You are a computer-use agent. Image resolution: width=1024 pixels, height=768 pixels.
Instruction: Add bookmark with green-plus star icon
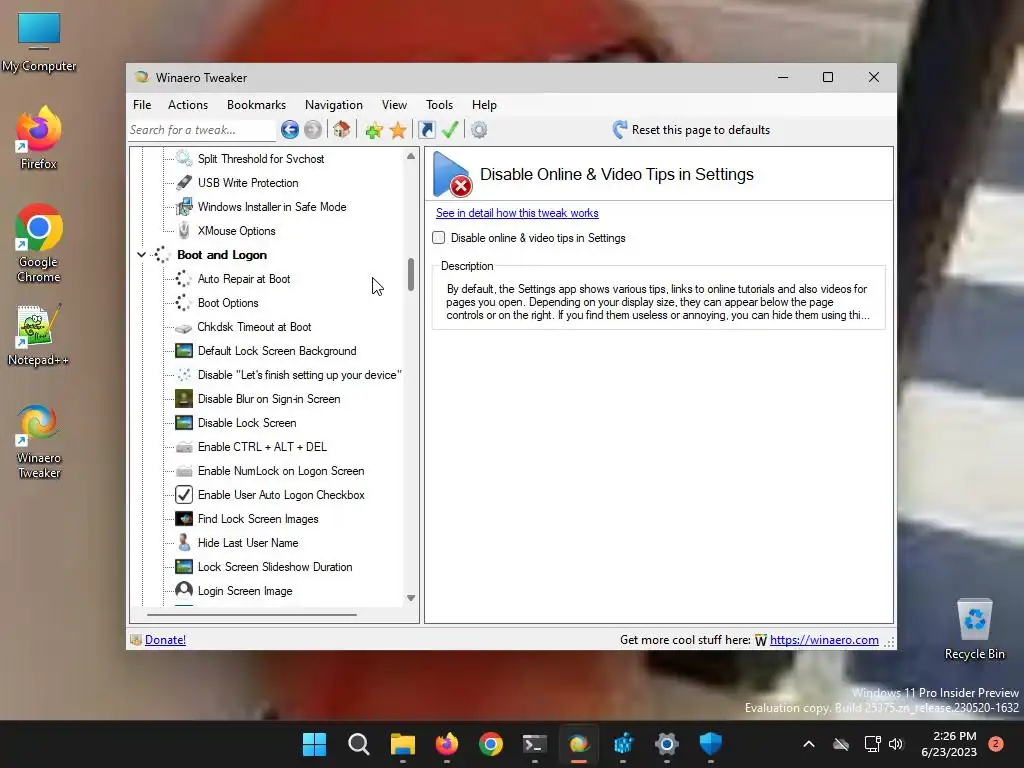[374, 130]
